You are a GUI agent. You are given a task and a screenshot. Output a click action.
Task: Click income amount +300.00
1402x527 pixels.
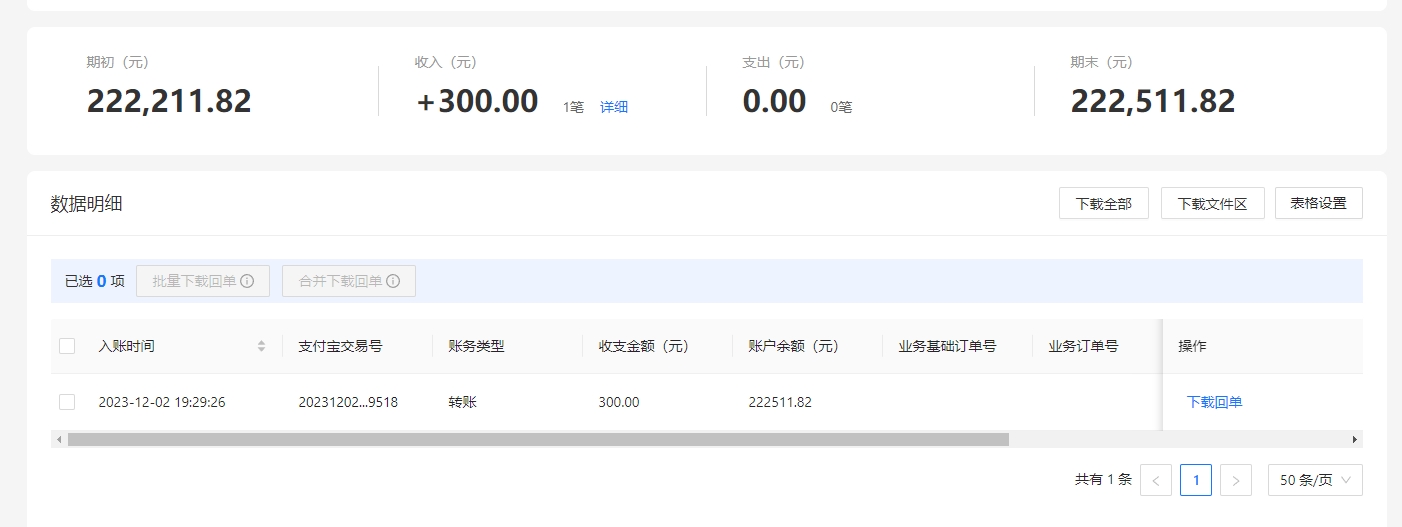477,101
